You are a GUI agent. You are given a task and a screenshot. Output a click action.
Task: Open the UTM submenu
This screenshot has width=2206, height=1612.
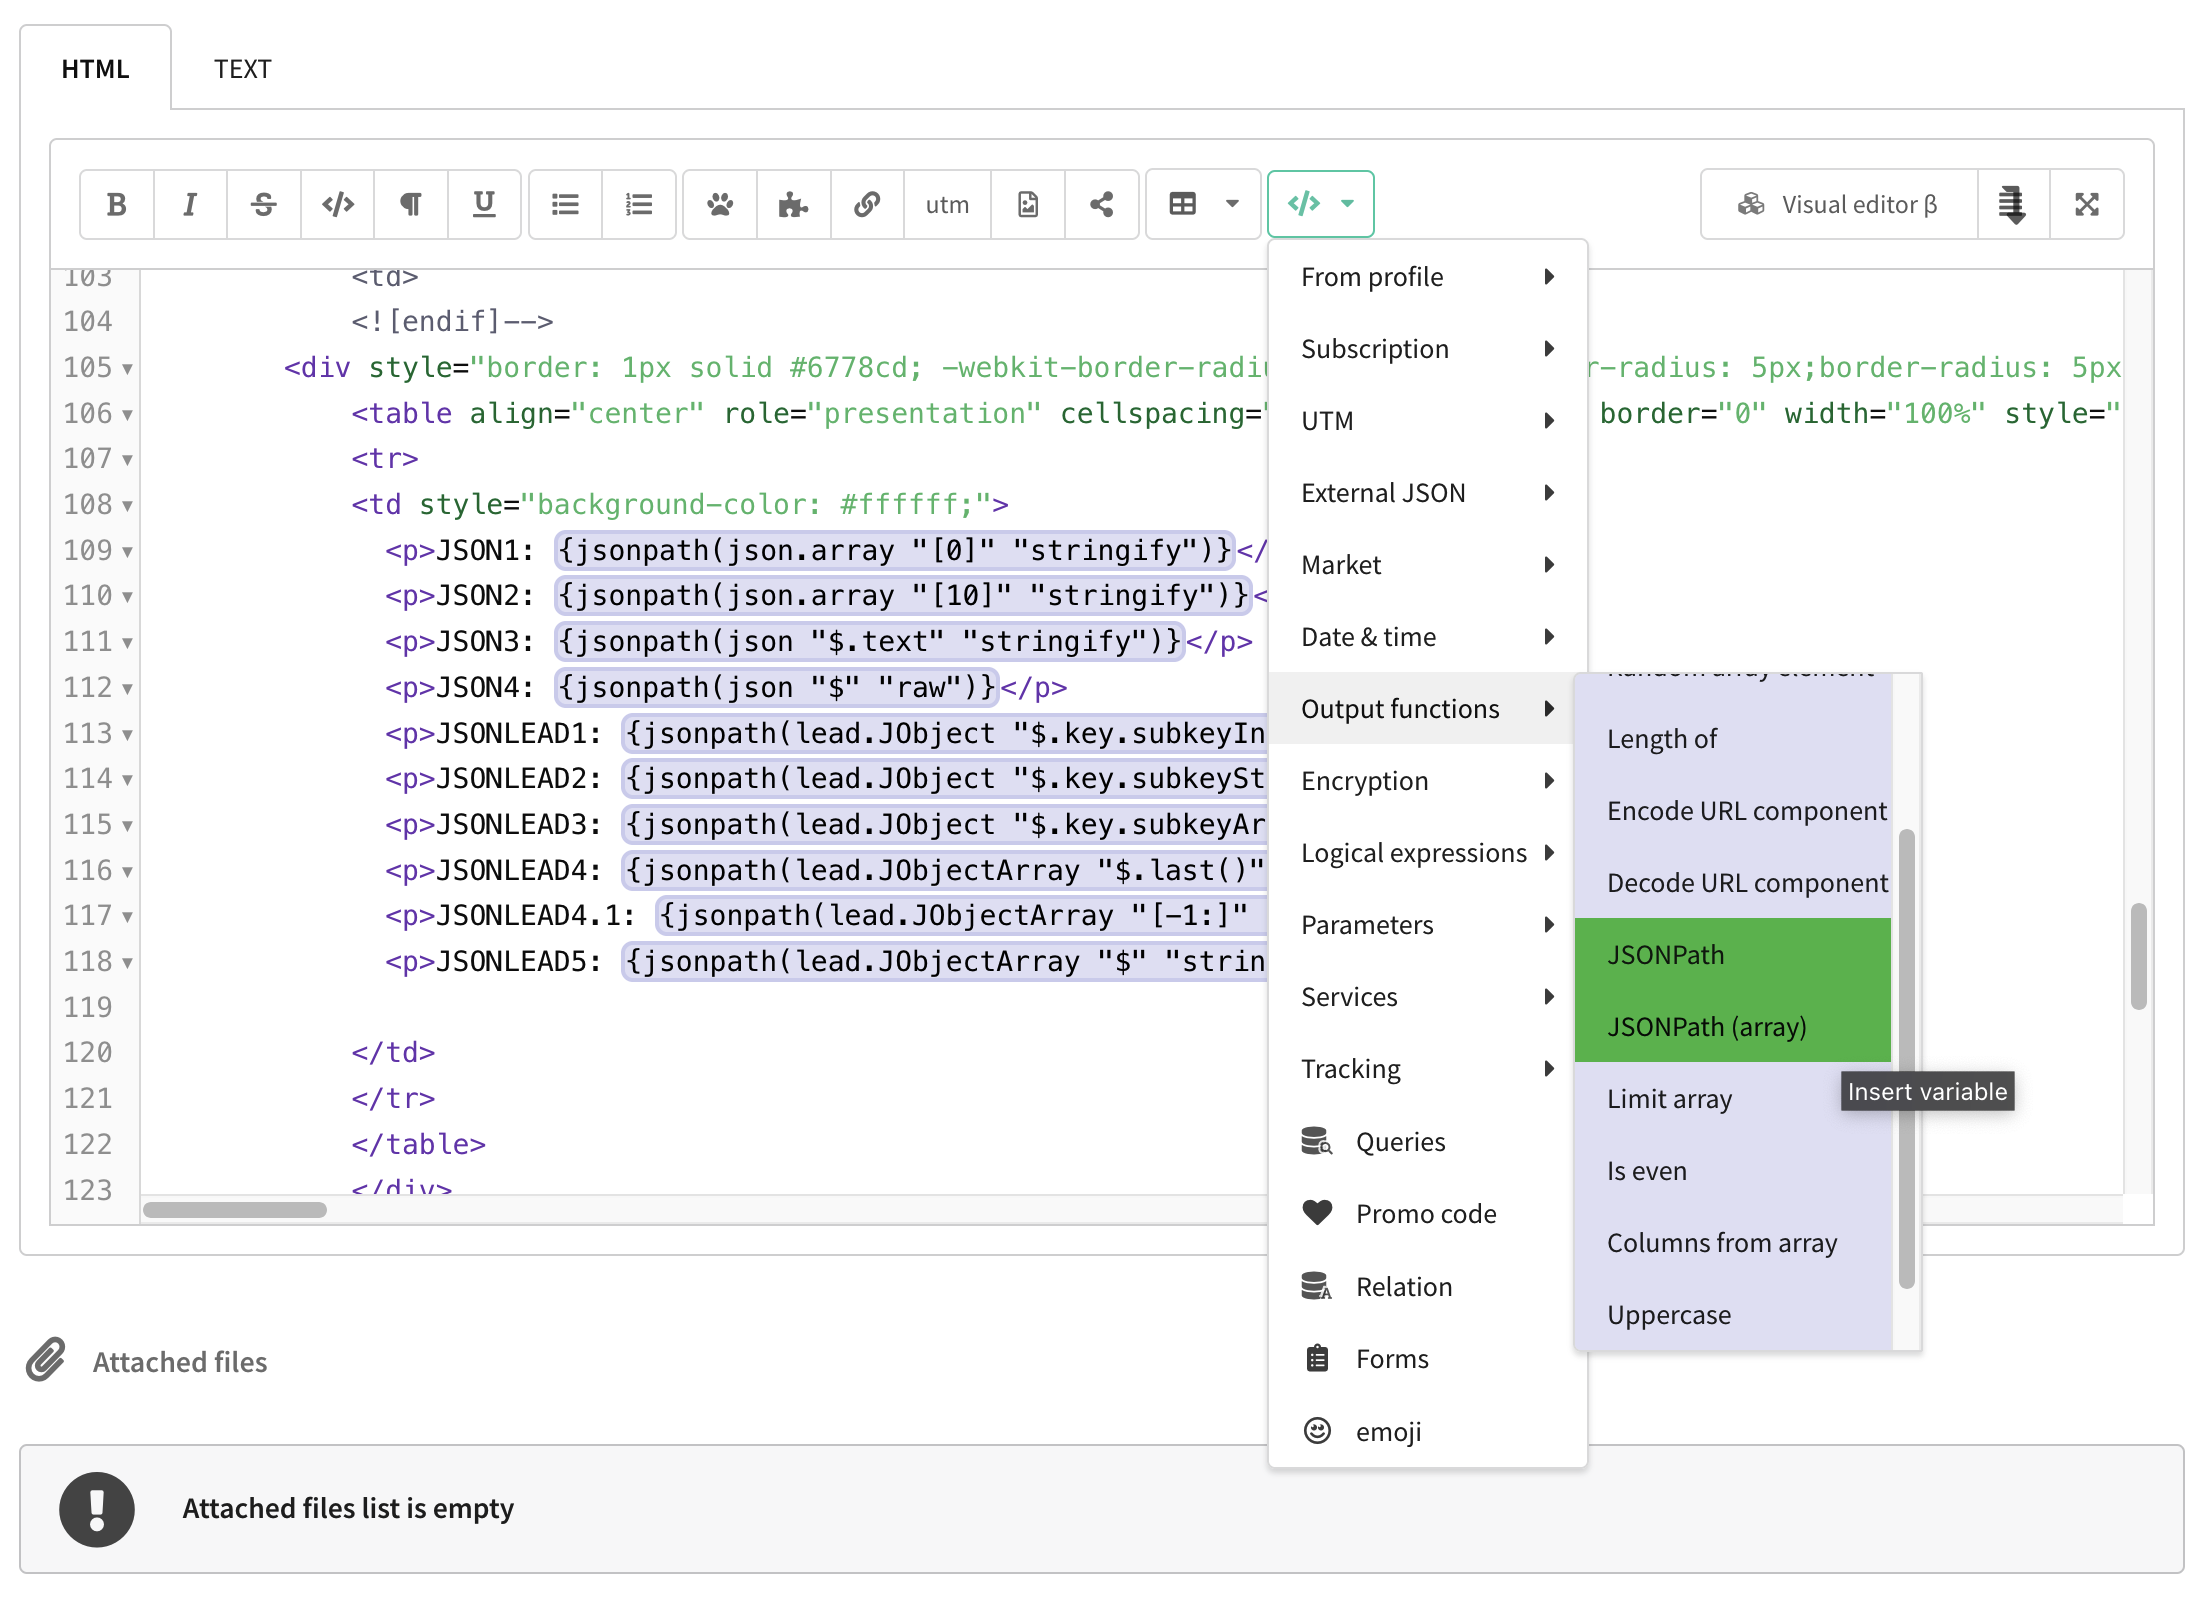[1428, 421]
